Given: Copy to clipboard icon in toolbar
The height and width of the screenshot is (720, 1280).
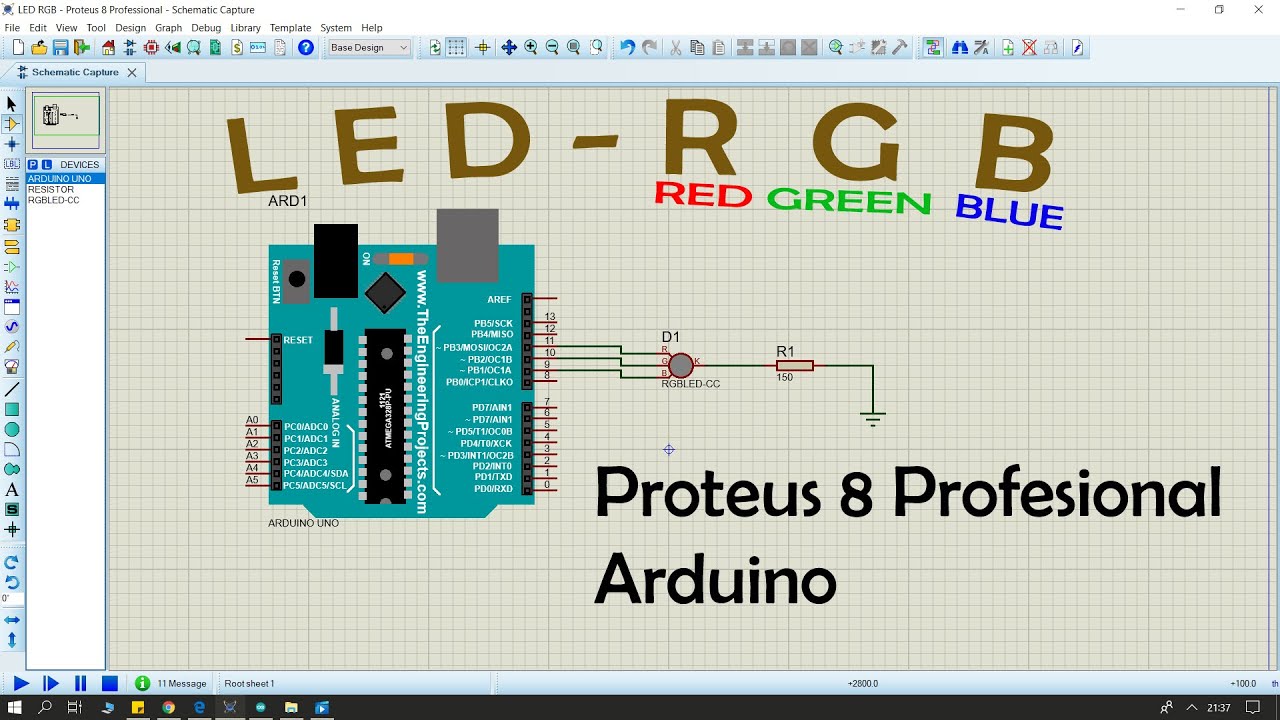Looking at the screenshot, I should [x=697, y=47].
